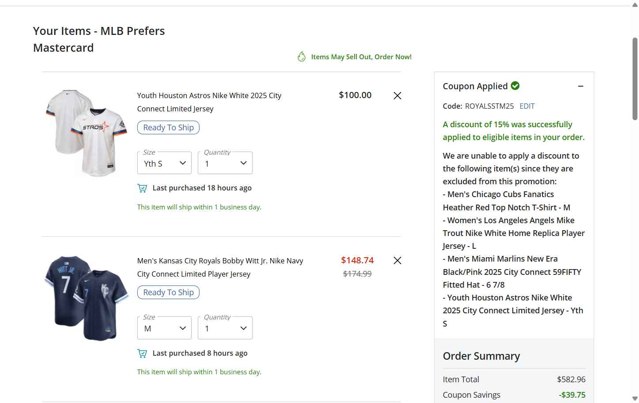Click the green coupon applied checkmark icon
This screenshot has width=639, height=403.
click(x=515, y=86)
